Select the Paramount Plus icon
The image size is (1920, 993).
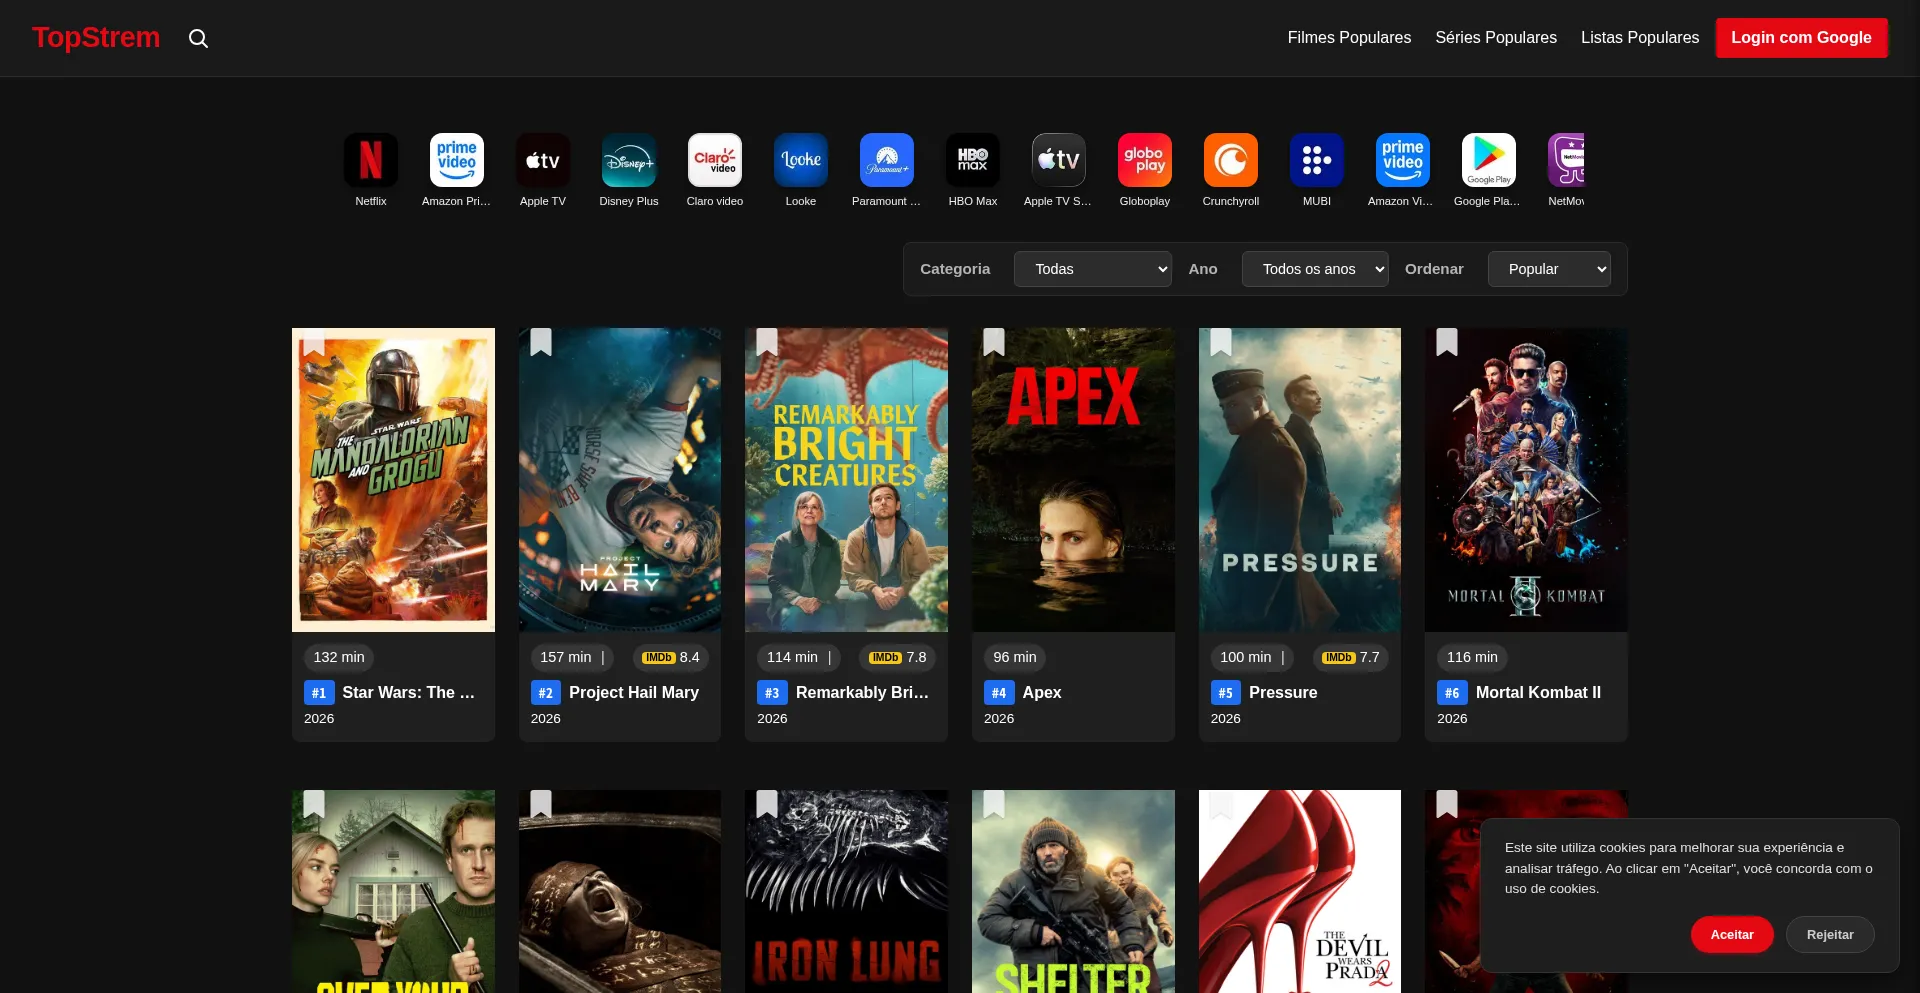pyautogui.click(x=887, y=160)
